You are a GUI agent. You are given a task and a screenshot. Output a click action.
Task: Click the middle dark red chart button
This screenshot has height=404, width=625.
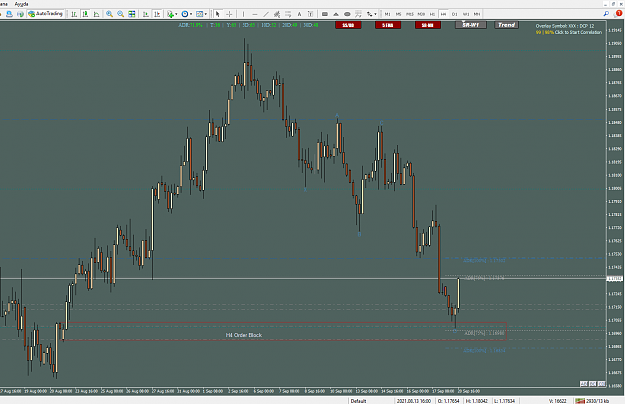coord(388,25)
